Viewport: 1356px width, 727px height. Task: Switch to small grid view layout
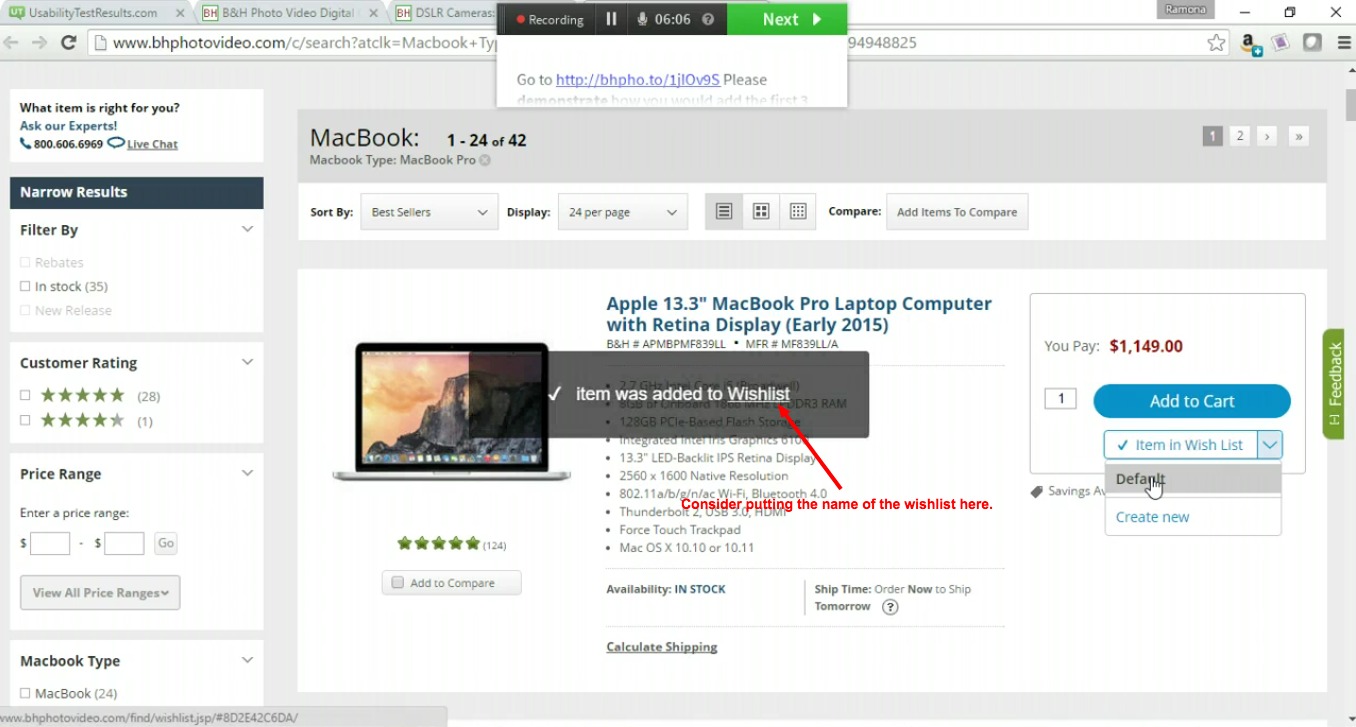[798, 211]
